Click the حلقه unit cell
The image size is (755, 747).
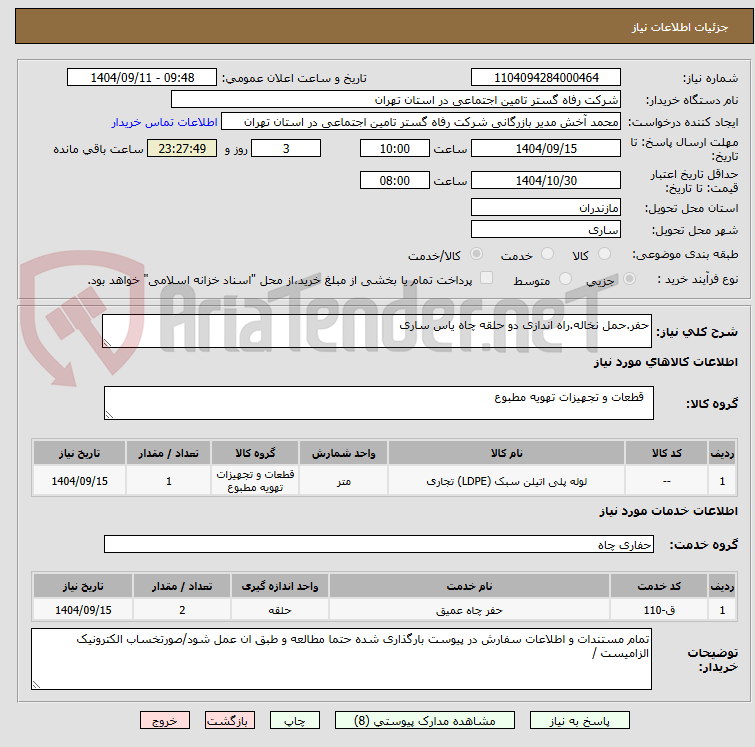280,610
